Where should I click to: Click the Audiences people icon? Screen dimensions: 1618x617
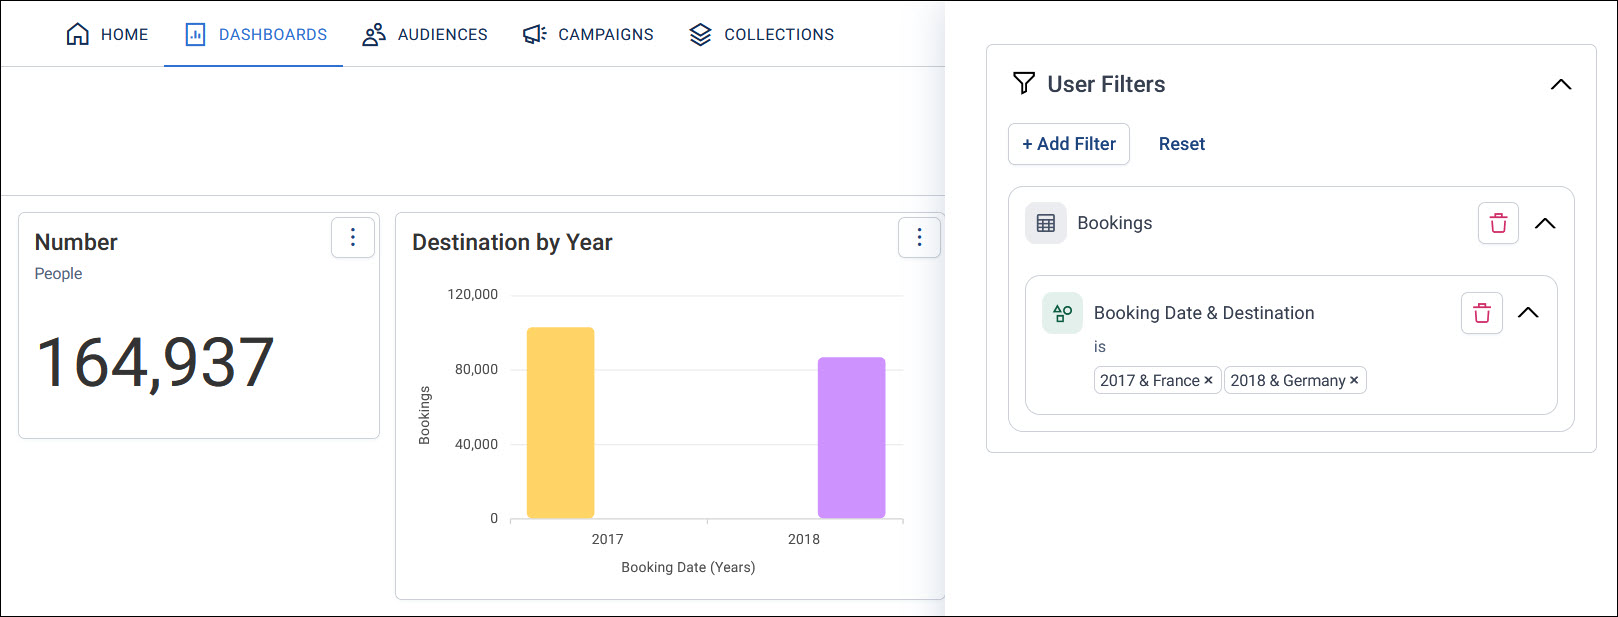374,35
